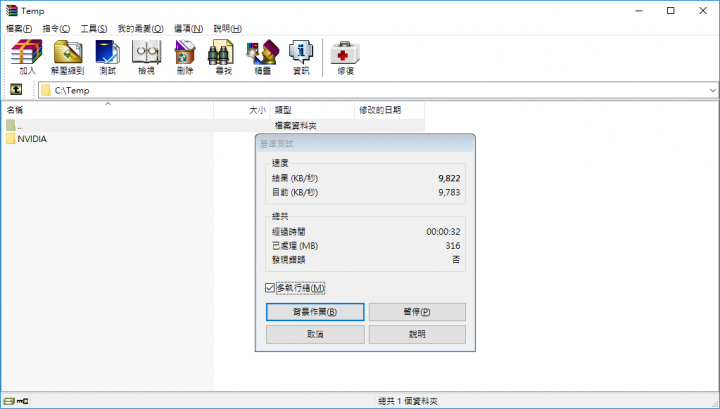720x409 pixels.
Task: Open the 指令(C) menu
Action: pyautogui.click(x=56, y=28)
